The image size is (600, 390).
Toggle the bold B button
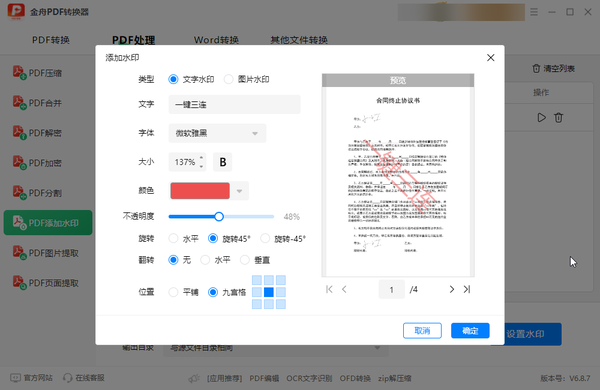(x=222, y=162)
